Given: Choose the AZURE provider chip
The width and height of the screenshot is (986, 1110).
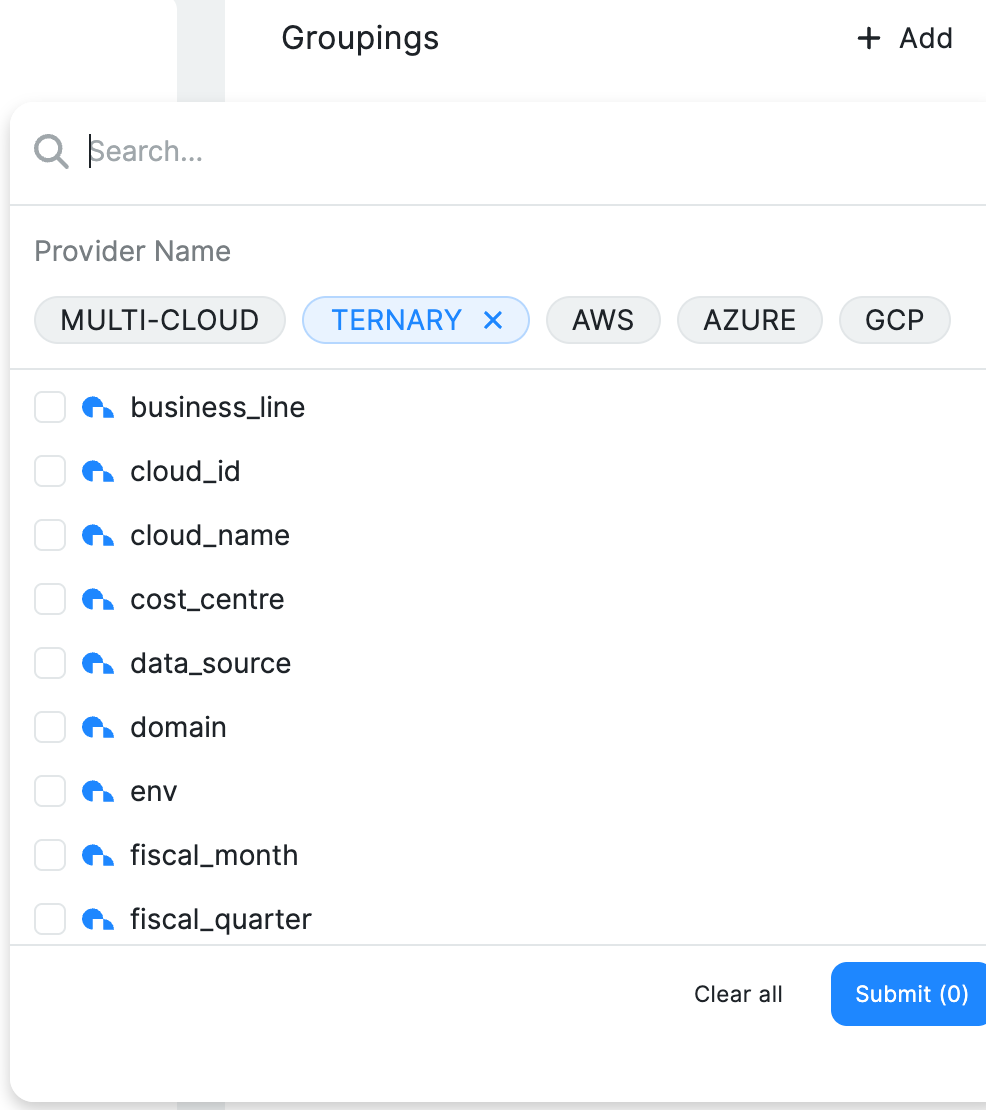Looking at the screenshot, I should (x=750, y=320).
